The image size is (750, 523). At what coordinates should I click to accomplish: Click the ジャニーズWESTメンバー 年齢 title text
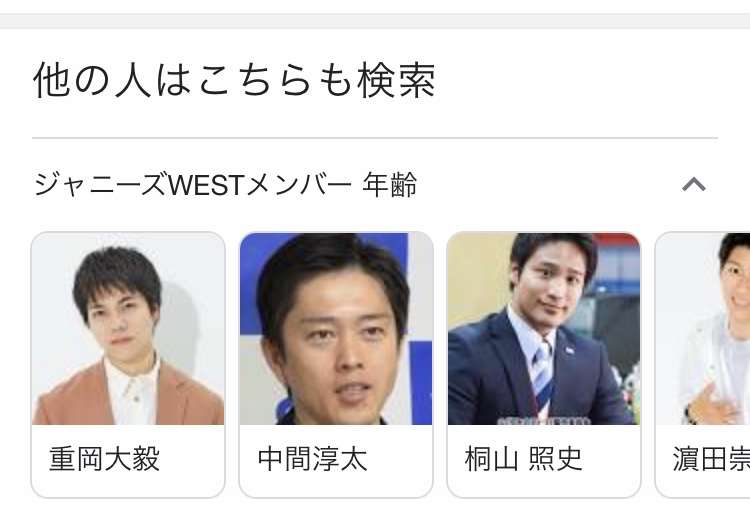(x=225, y=185)
